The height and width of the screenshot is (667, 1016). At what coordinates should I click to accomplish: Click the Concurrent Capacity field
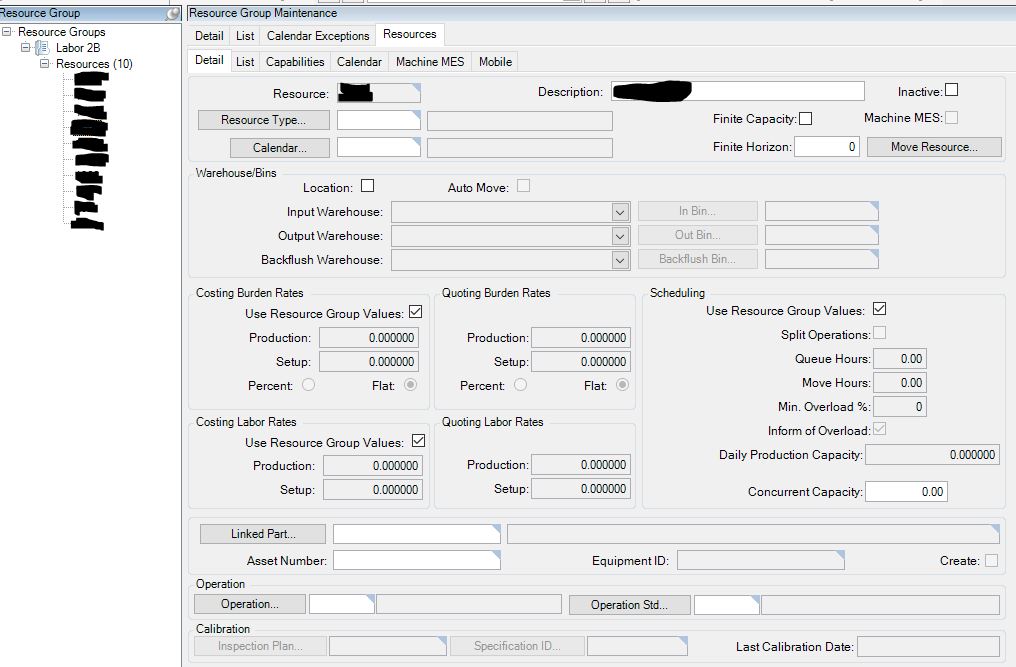click(906, 491)
